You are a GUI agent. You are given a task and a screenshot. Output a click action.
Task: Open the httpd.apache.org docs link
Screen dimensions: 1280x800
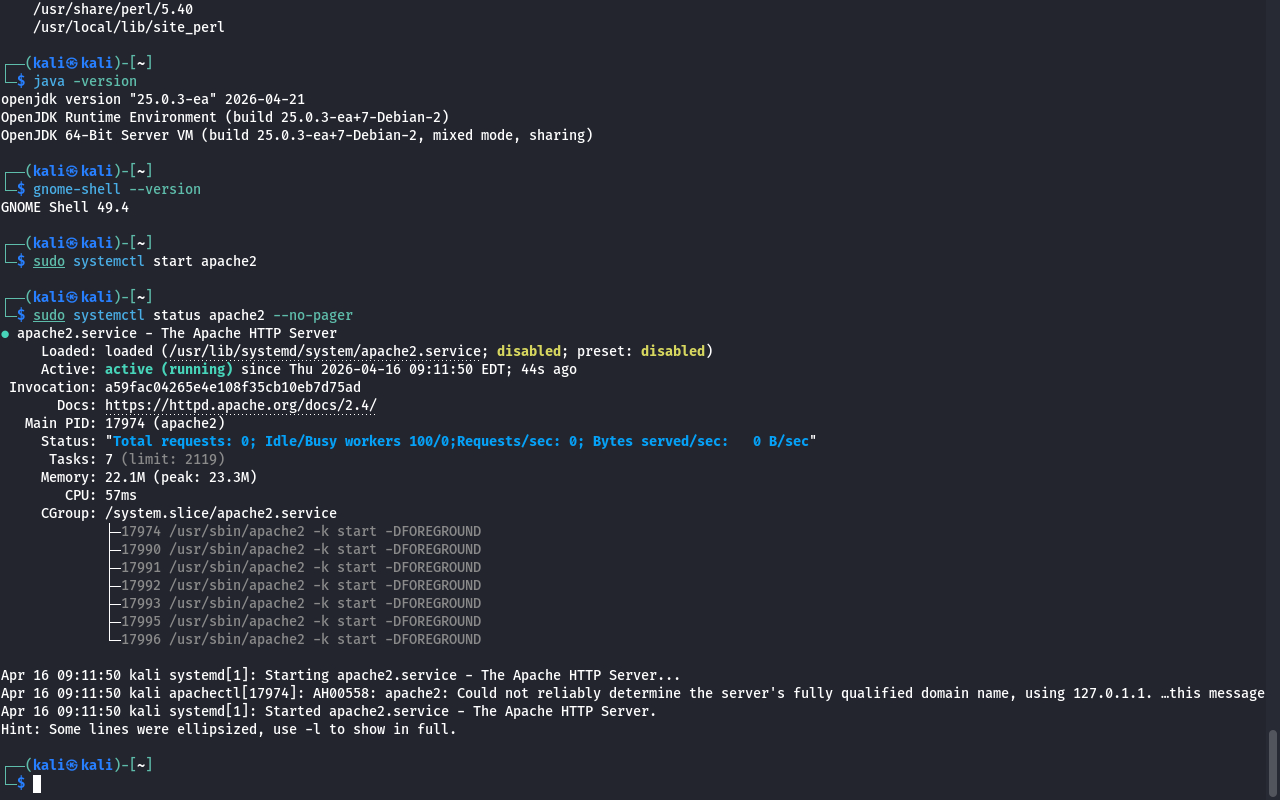point(240,405)
